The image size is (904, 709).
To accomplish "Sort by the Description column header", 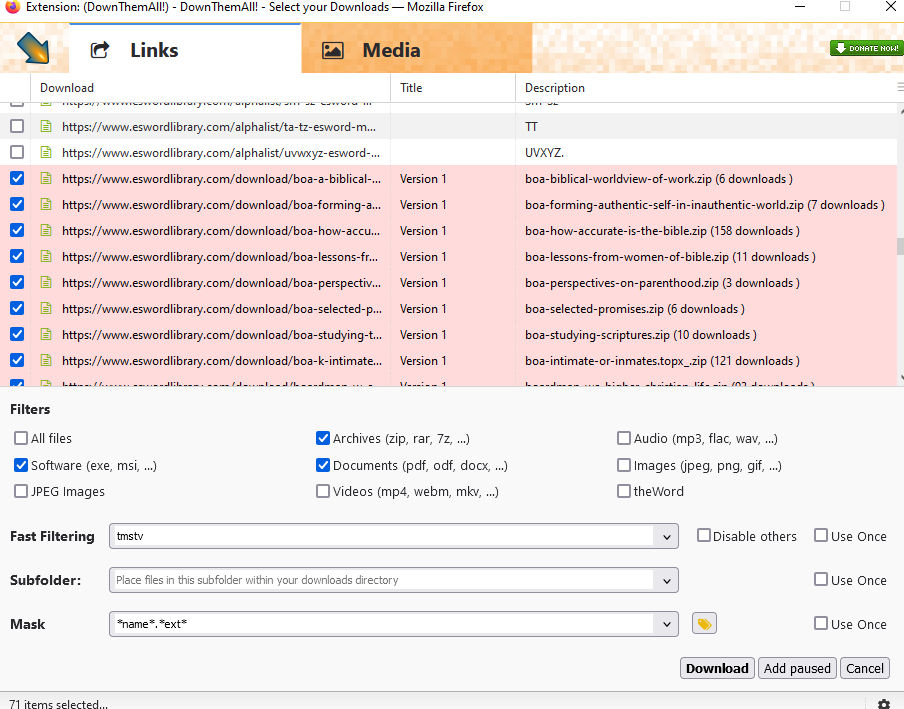I will (x=706, y=88).
